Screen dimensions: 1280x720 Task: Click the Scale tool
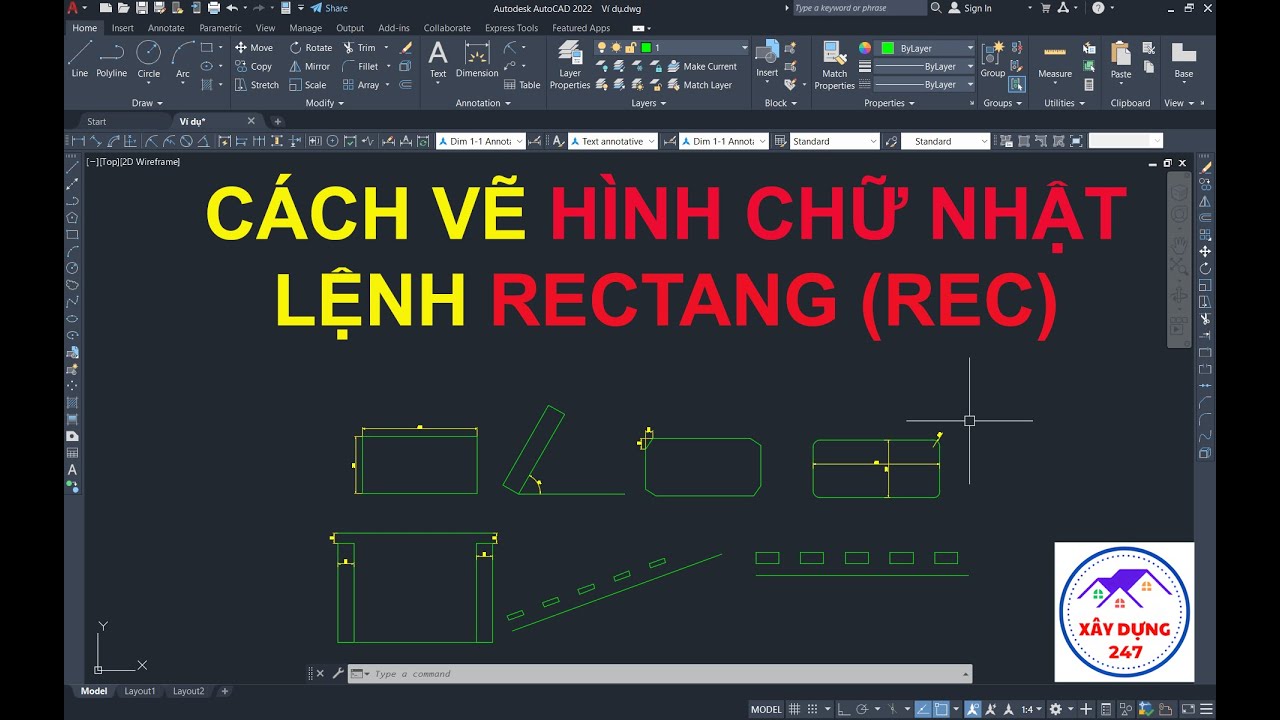pyautogui.click(x=307, y=85)
